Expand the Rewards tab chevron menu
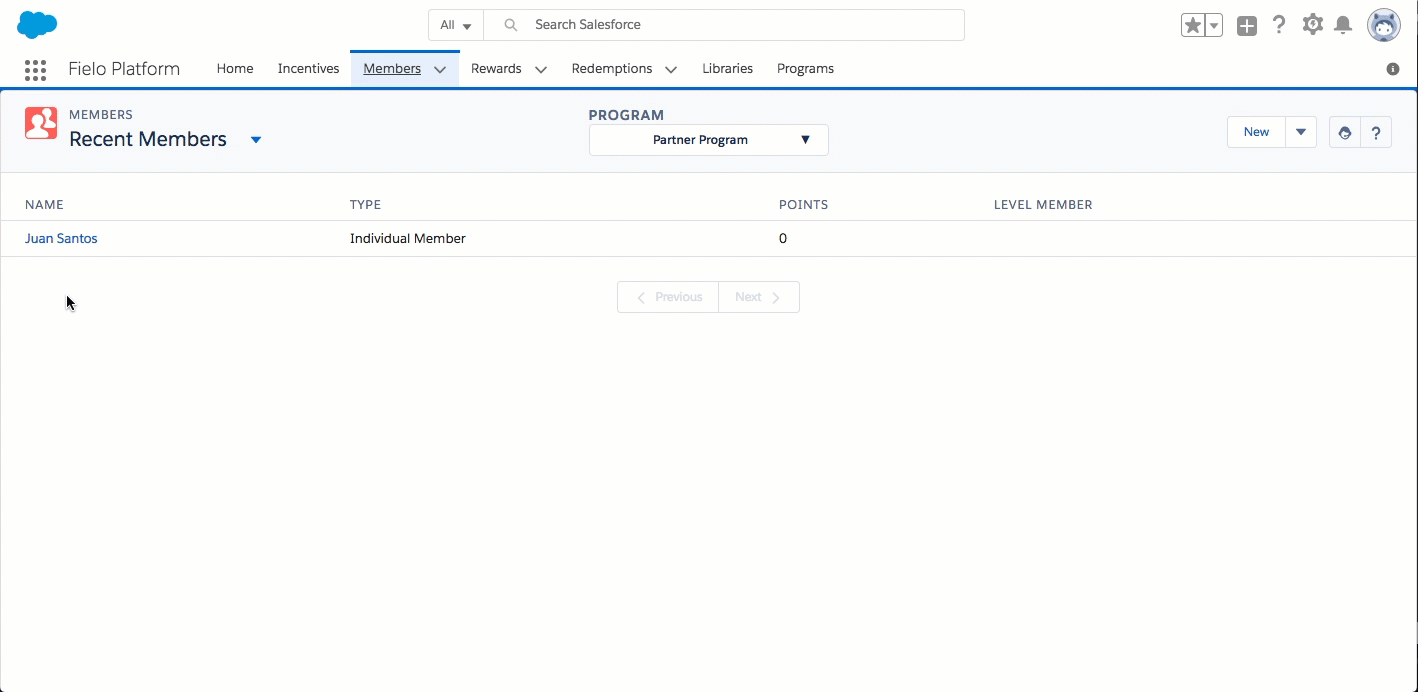Image resolution: width=1418 pixels, height=692 pixels. (541, 69)
